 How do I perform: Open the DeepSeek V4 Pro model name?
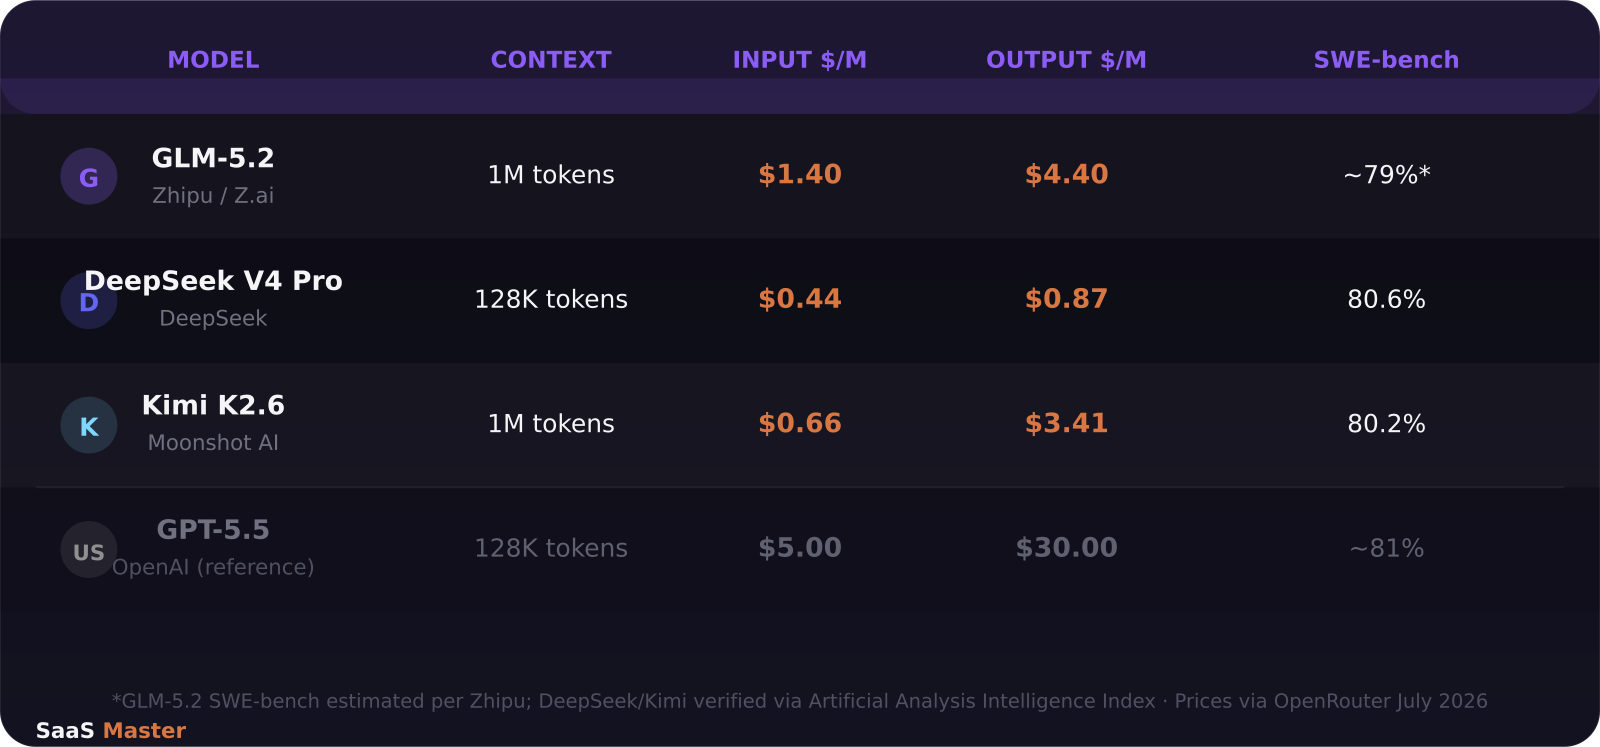[x=213, y=281]
